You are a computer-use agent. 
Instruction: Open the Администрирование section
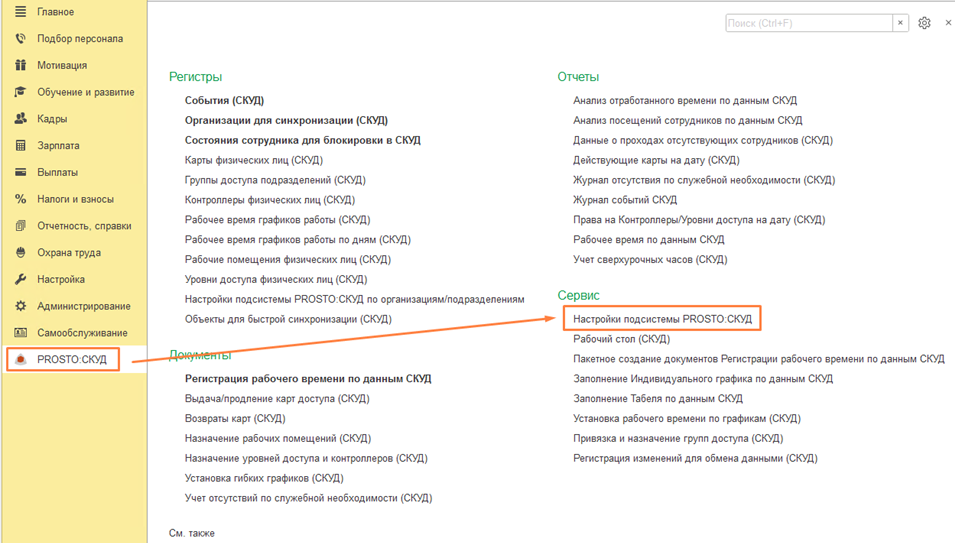click(83, 306)
